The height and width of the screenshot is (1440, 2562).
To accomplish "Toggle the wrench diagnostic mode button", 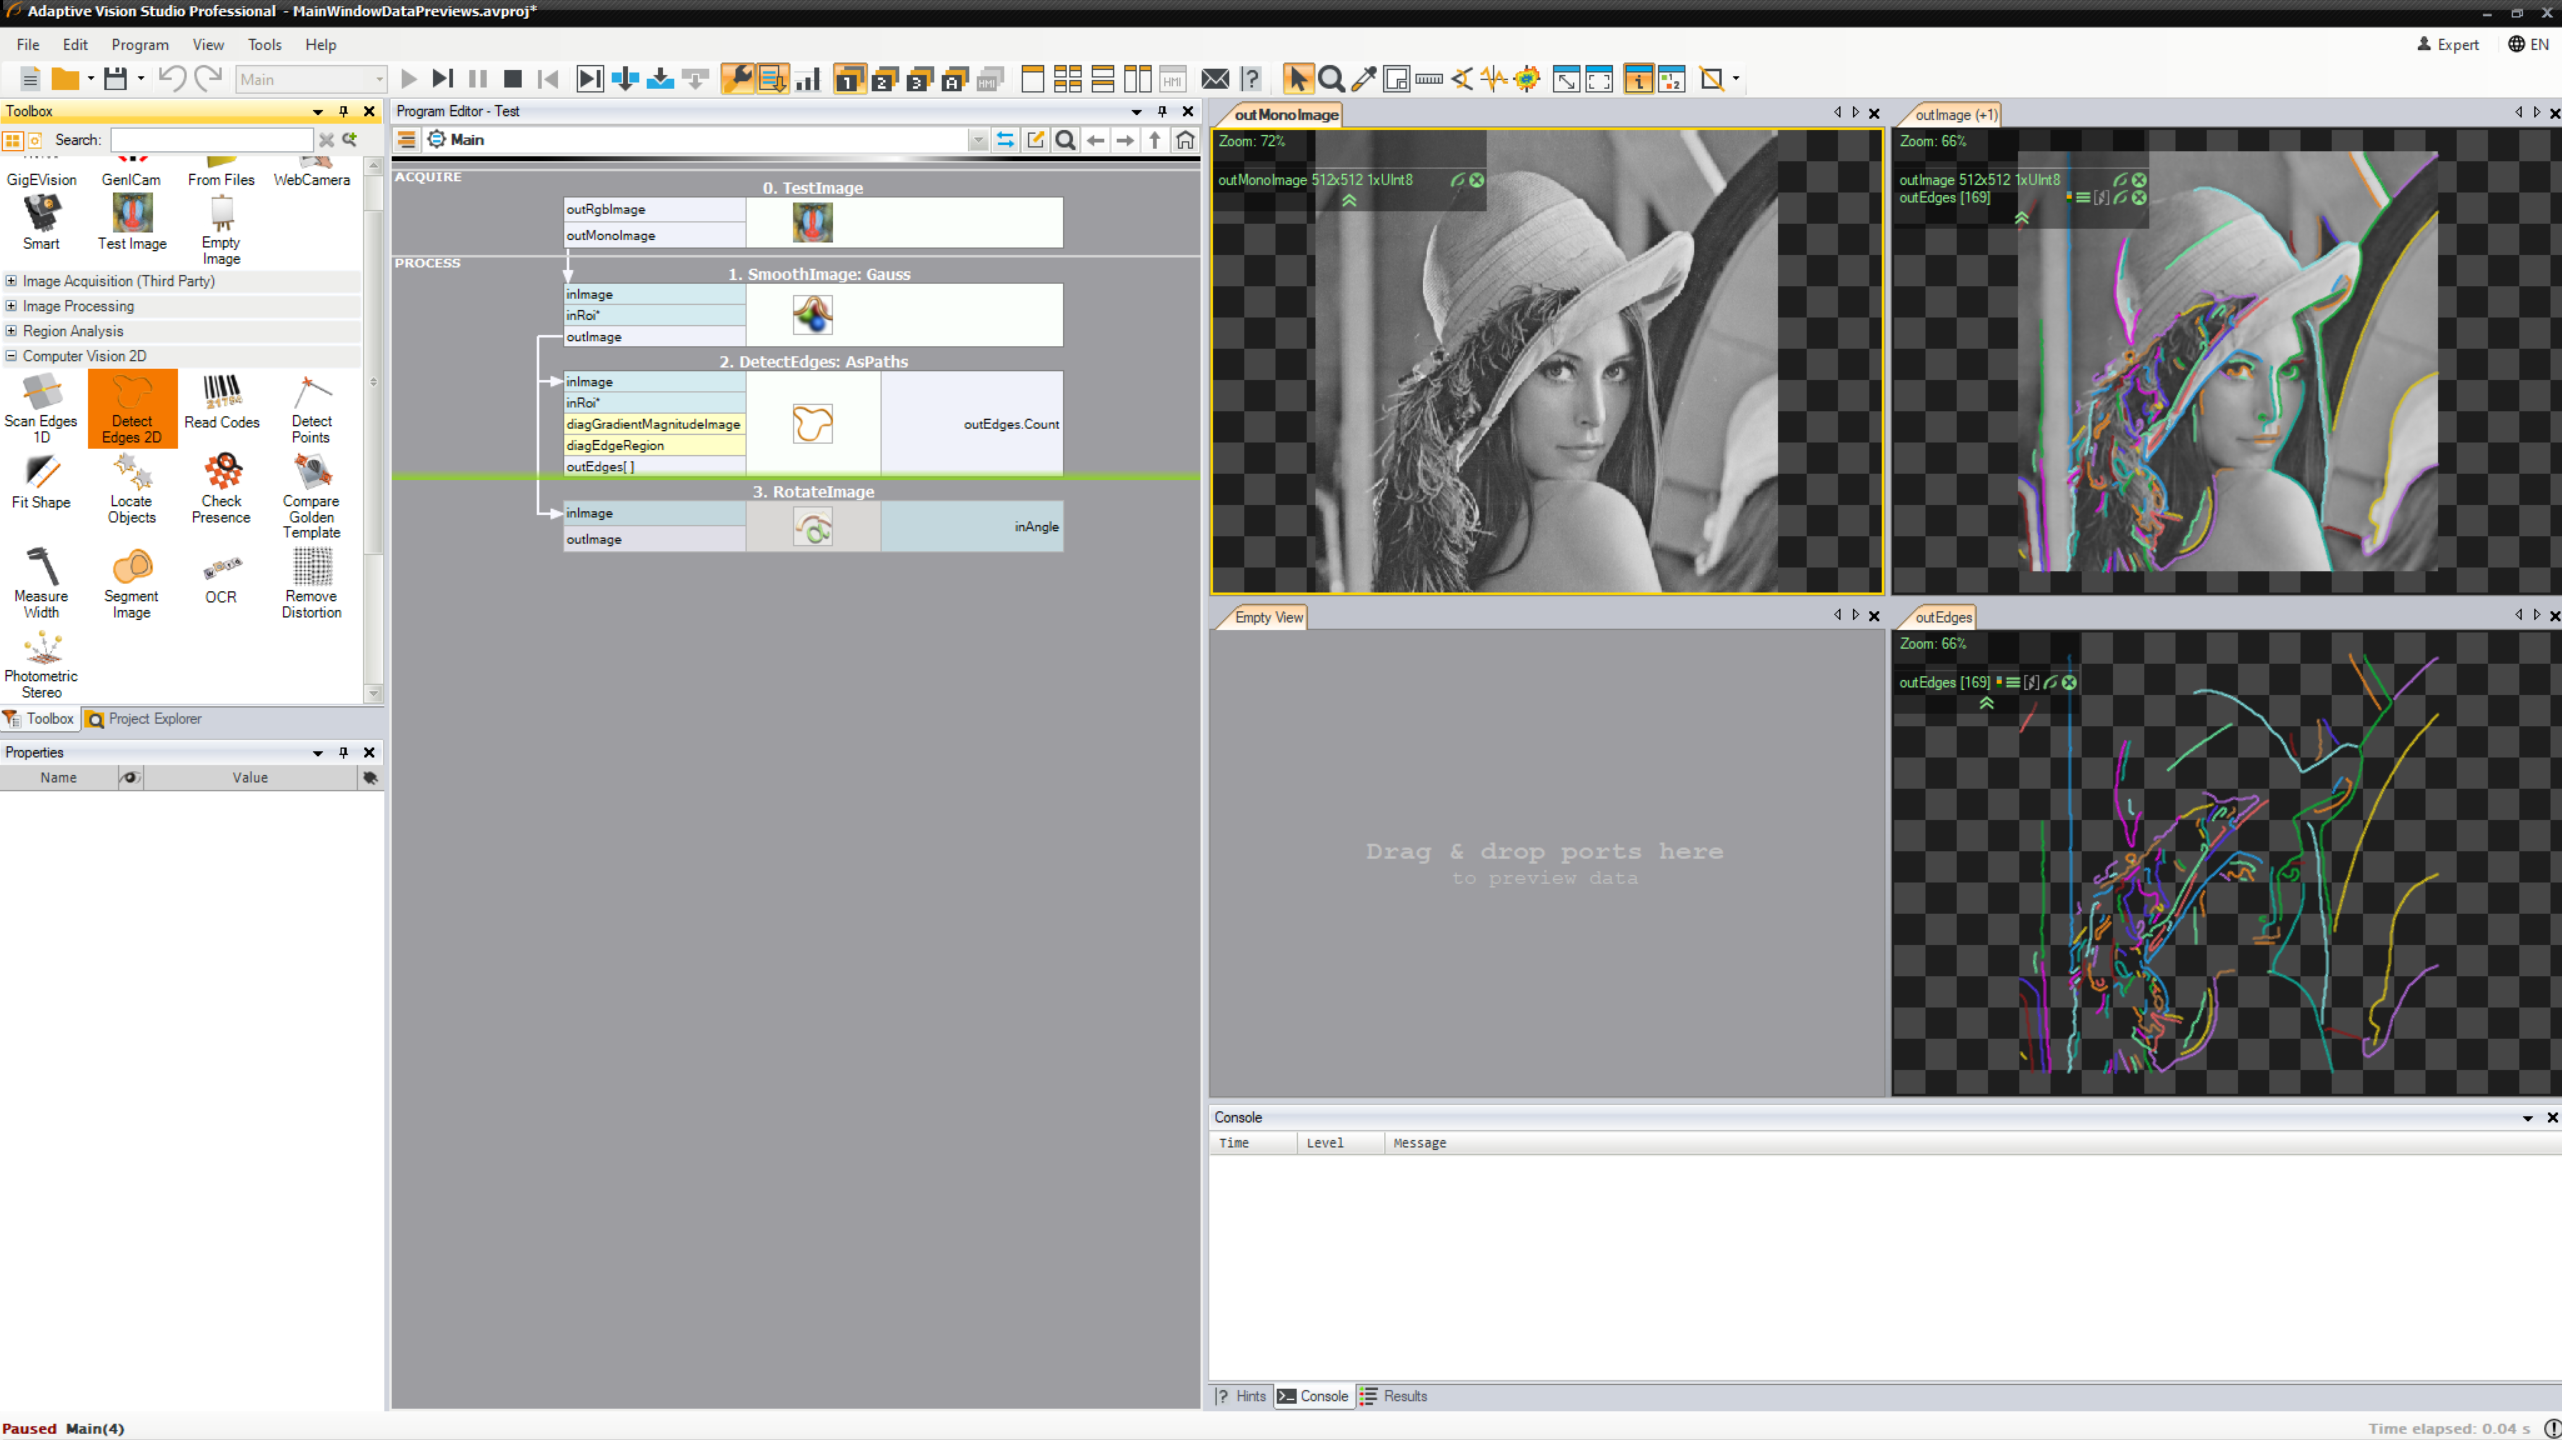I will coord(737,79).
